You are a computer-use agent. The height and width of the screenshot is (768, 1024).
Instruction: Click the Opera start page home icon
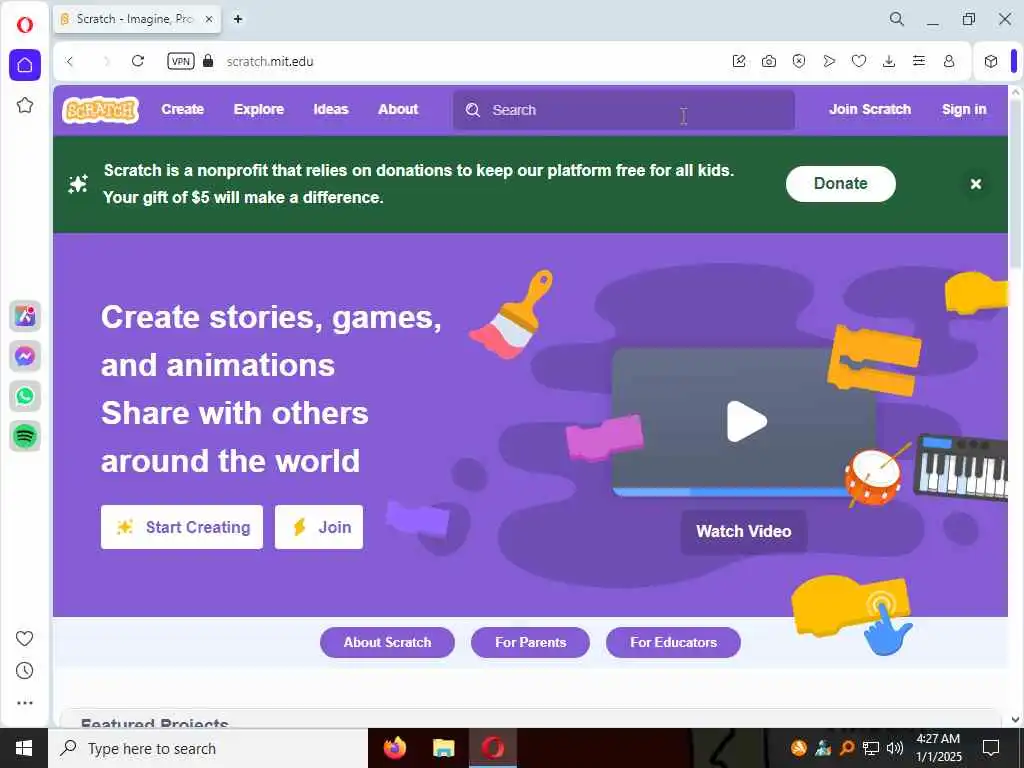pos(25,65)
